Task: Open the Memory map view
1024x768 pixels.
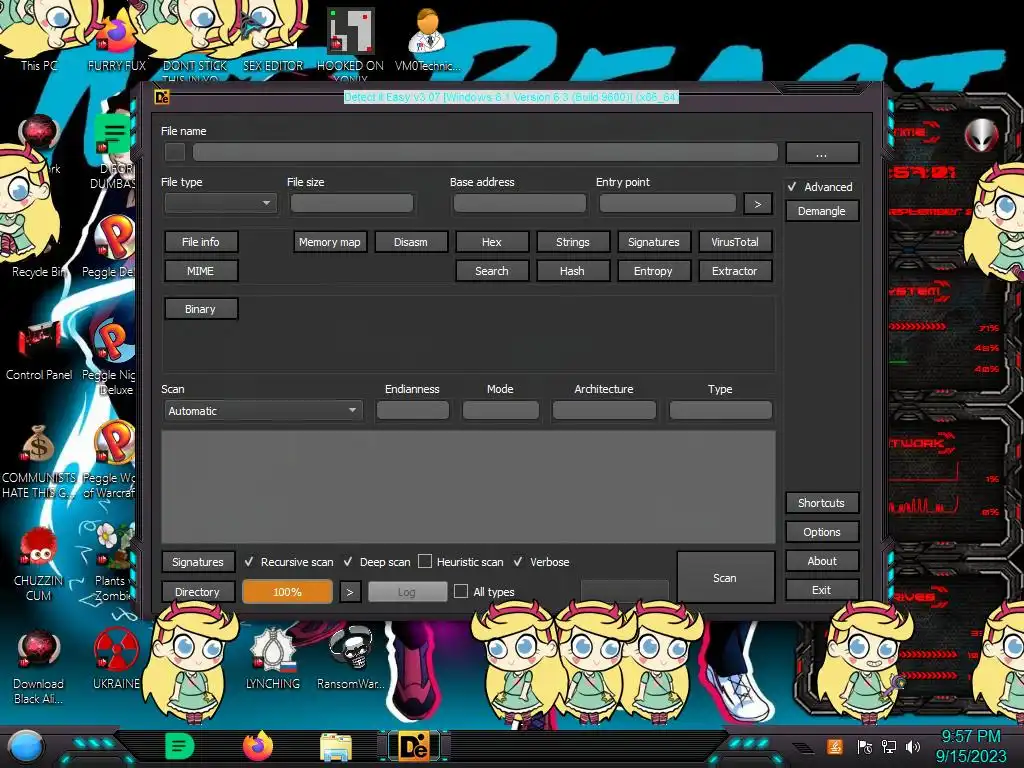Action: pyautogui.click(x=330, y=242)
